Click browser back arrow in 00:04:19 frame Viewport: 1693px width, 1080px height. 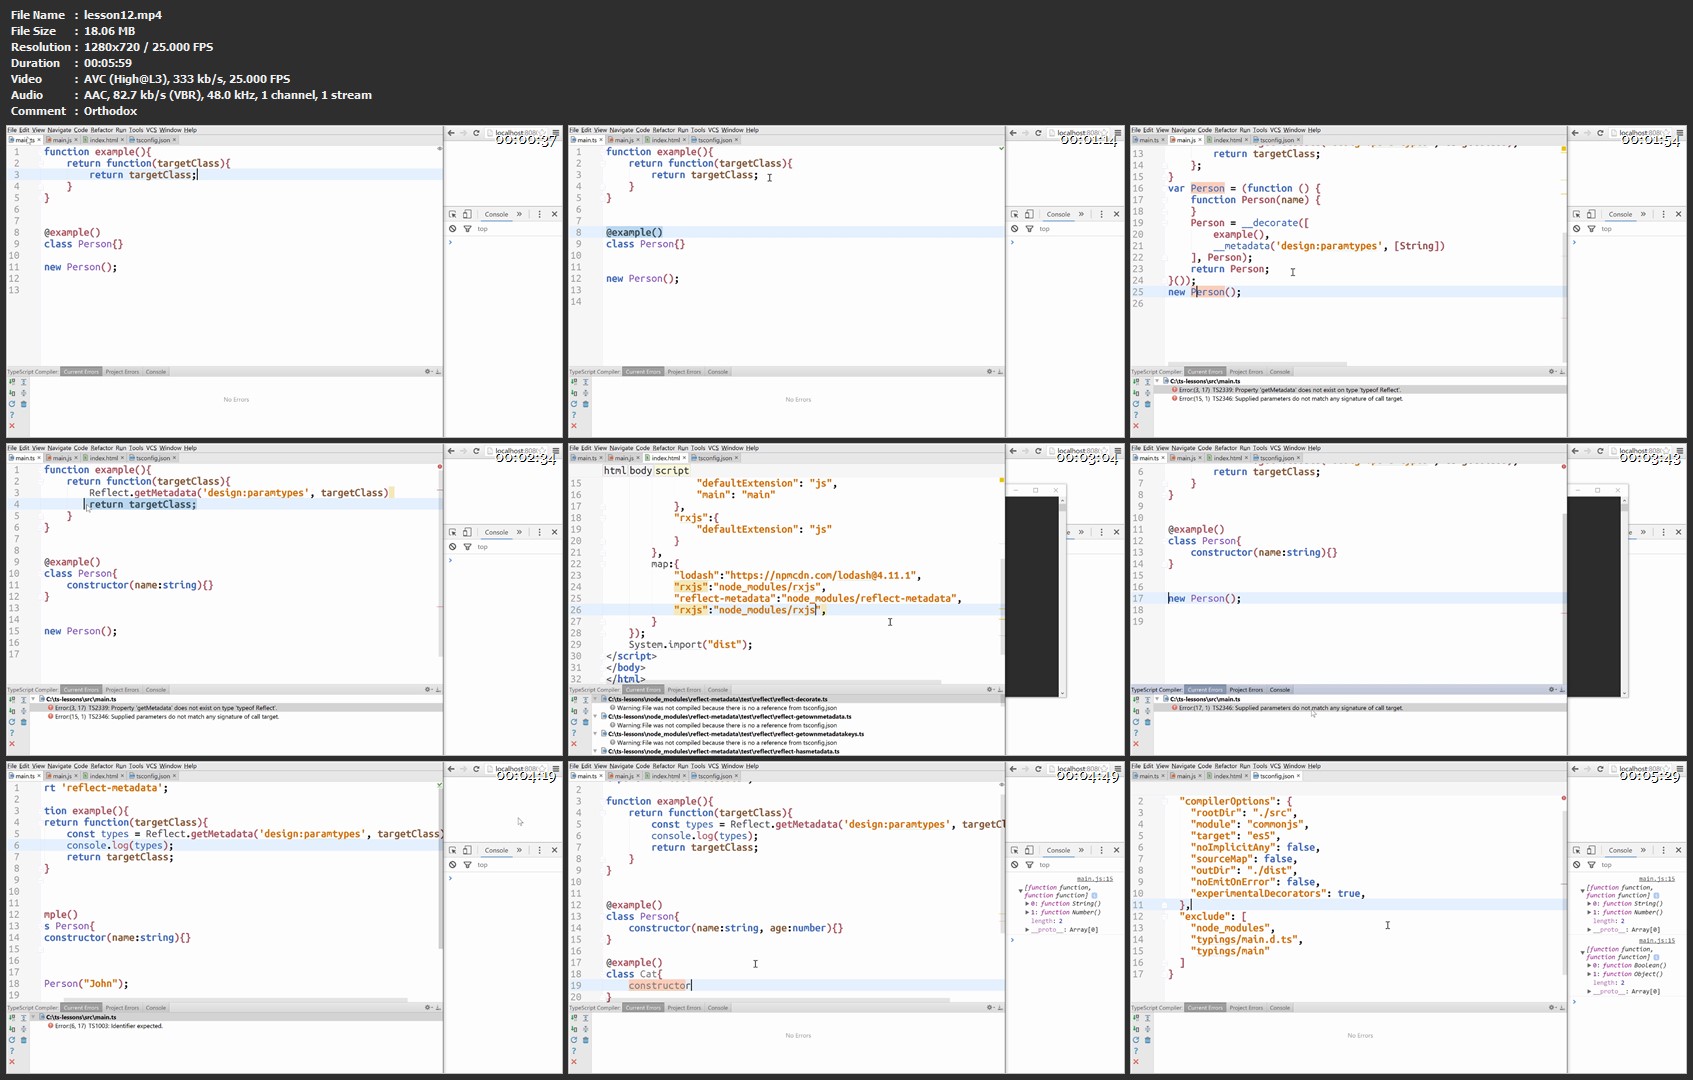pos(451,769)
